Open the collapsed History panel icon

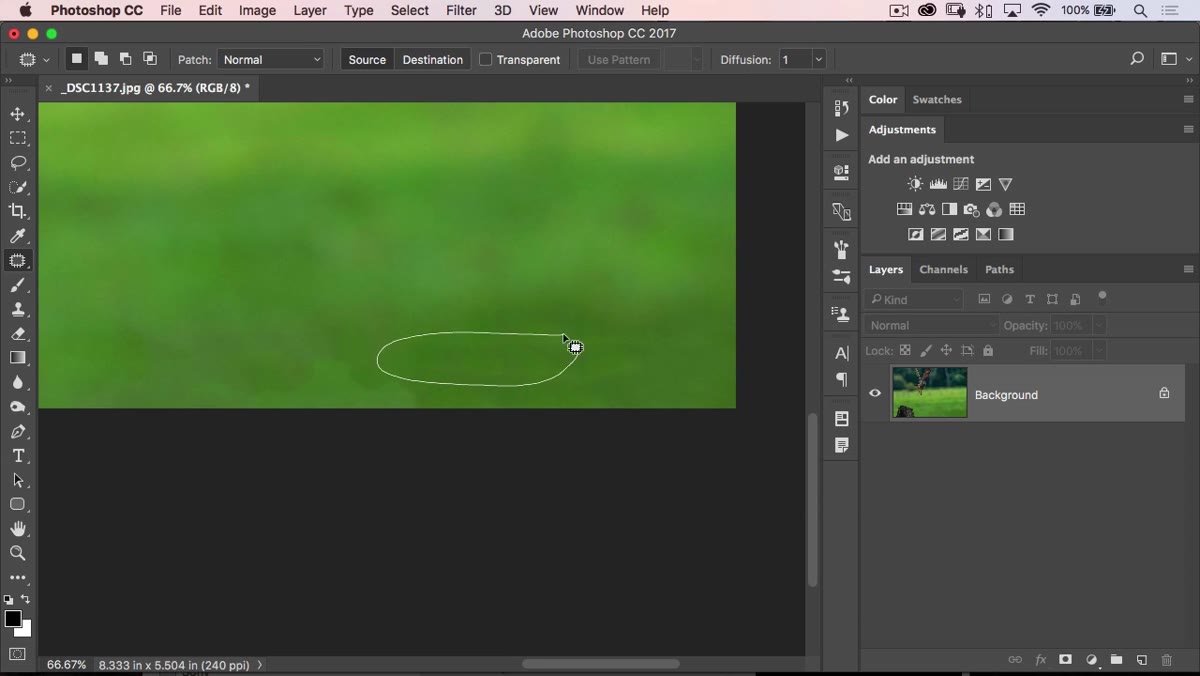[841, 108]
